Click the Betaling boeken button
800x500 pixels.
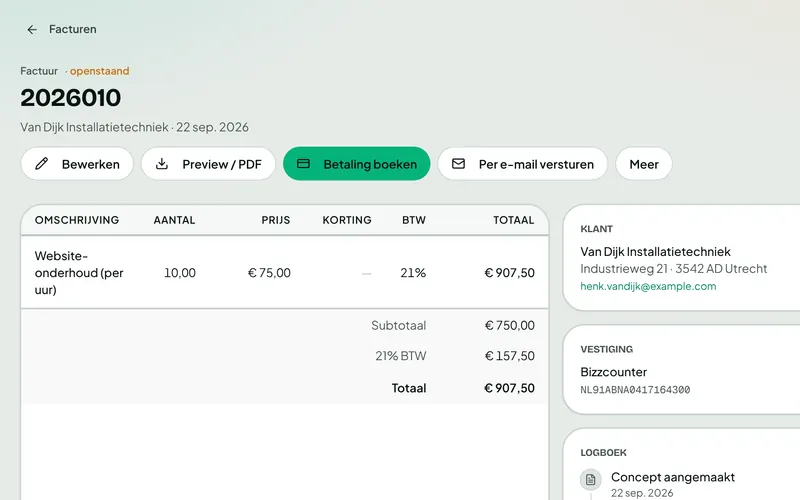tap(357, 164)
